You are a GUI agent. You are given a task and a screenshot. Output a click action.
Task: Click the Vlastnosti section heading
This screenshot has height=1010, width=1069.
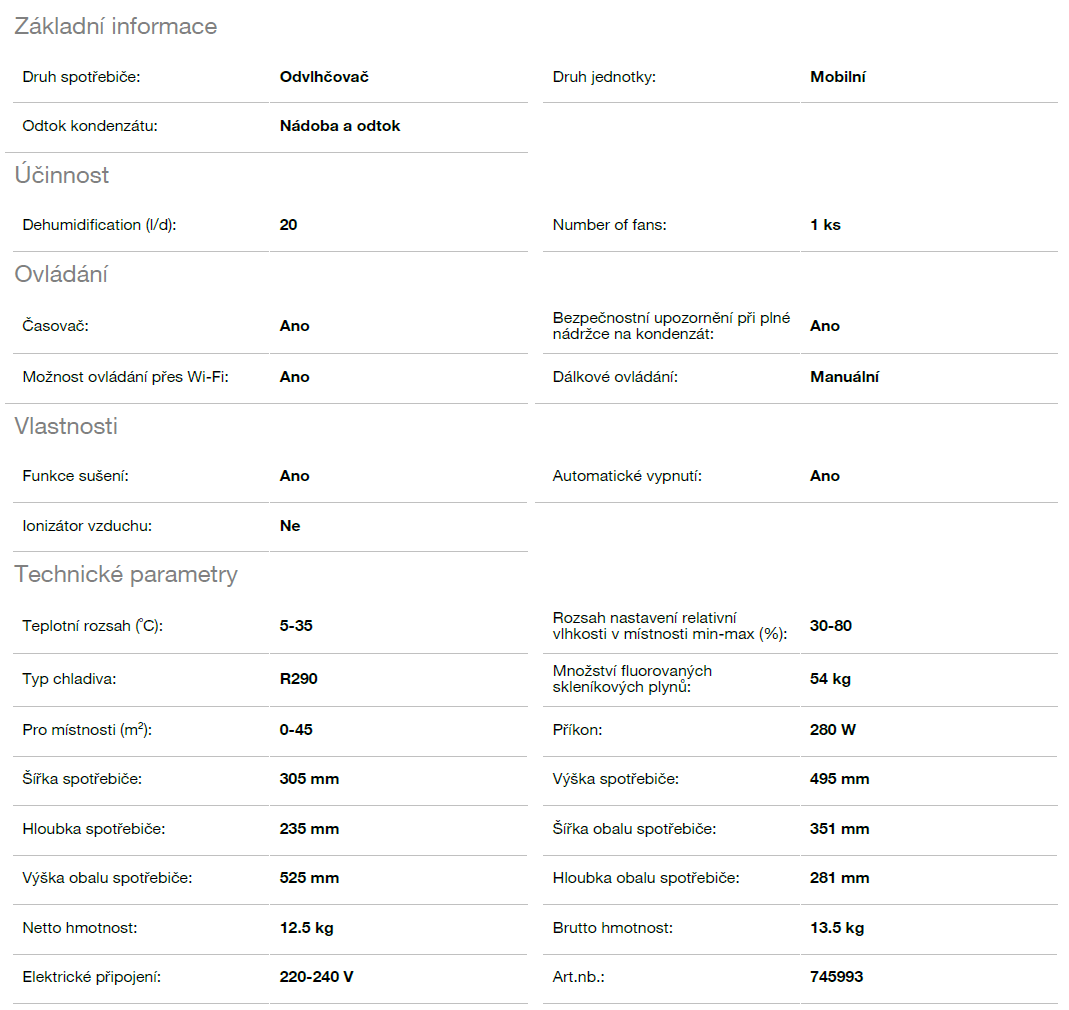pyautogui.click(x=66, y=427)
